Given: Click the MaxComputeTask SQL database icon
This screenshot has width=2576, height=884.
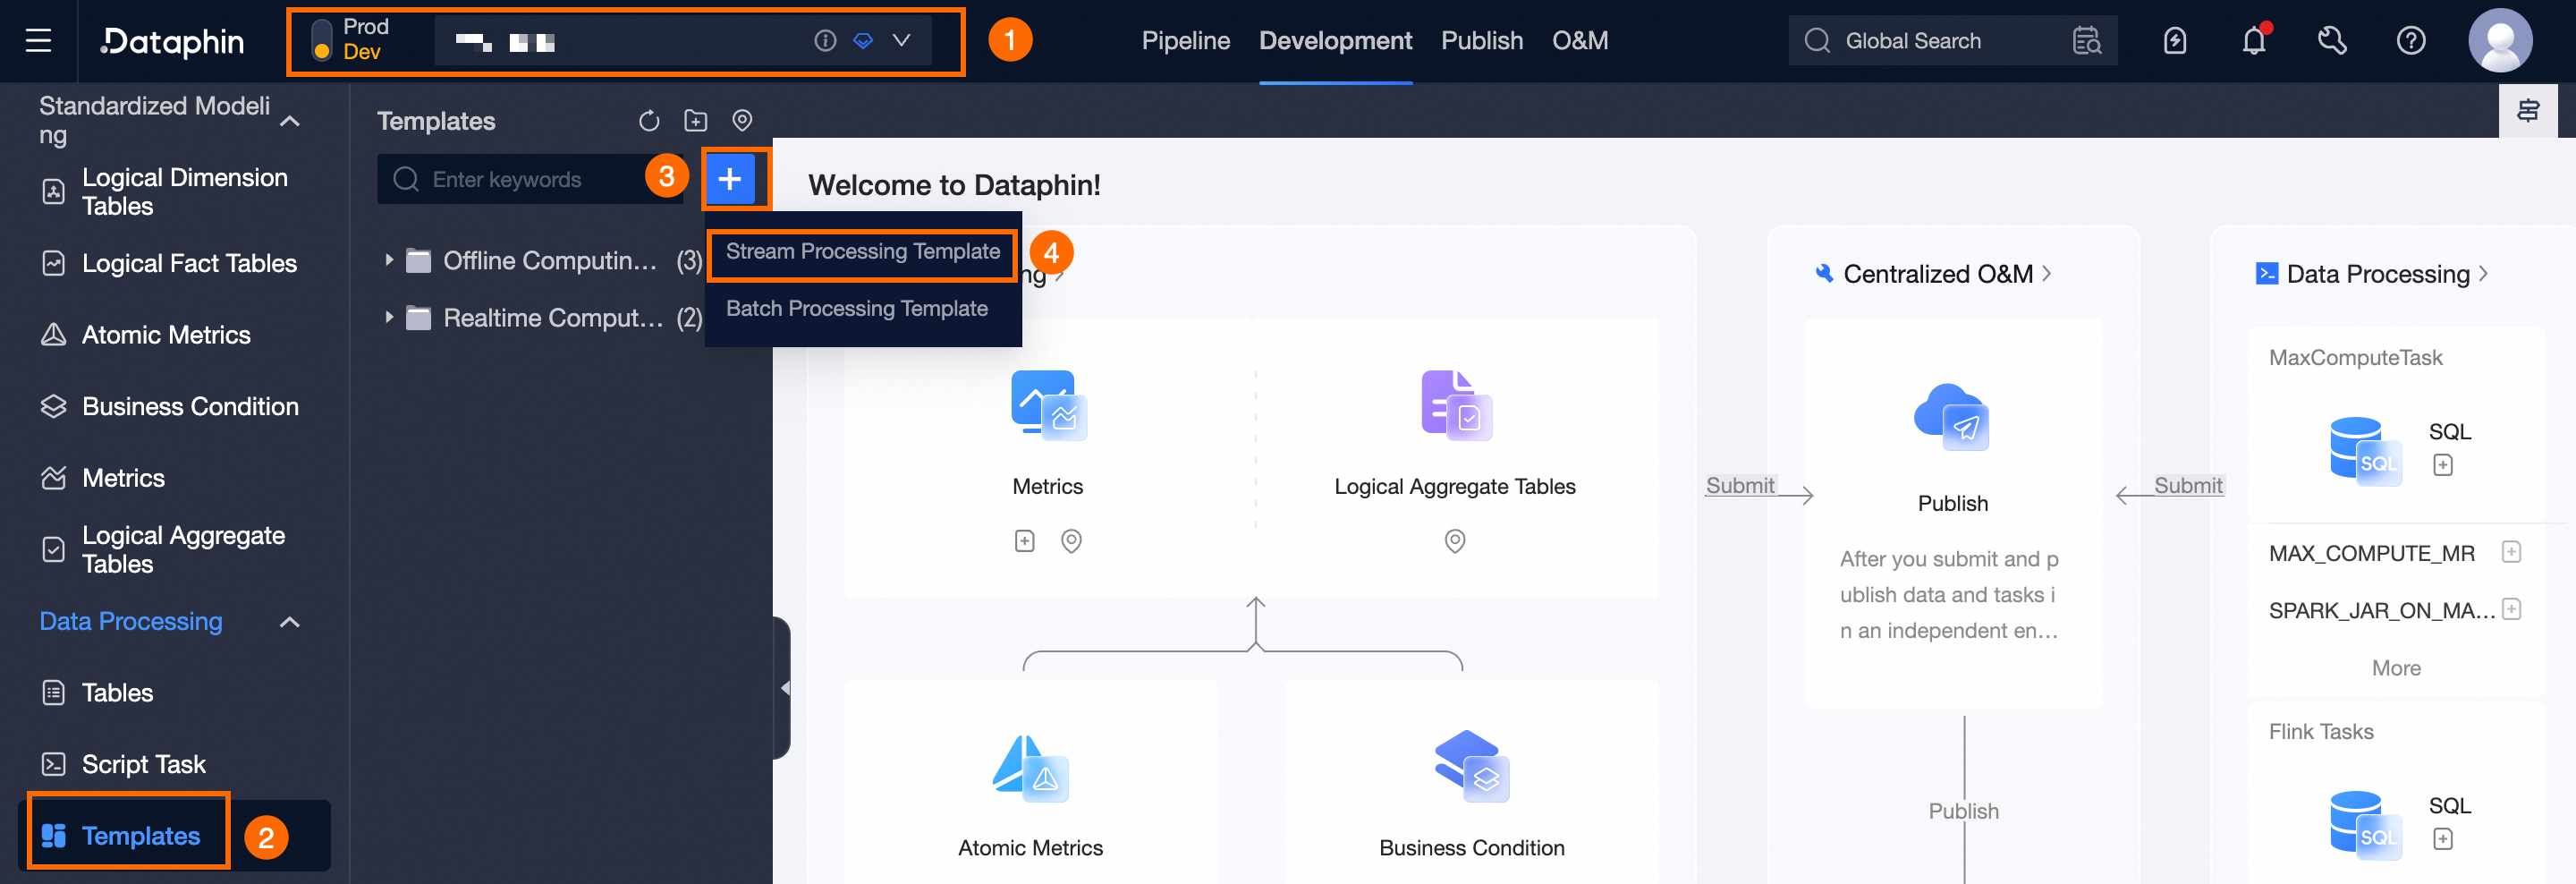Looking at the screenshot, I should pos(2365,451).
